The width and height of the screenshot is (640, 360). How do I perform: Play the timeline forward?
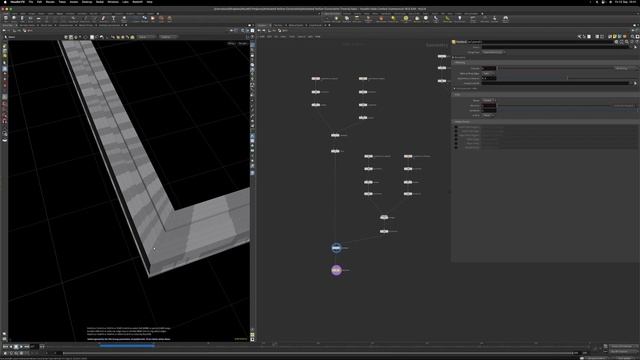click(21, 347)
